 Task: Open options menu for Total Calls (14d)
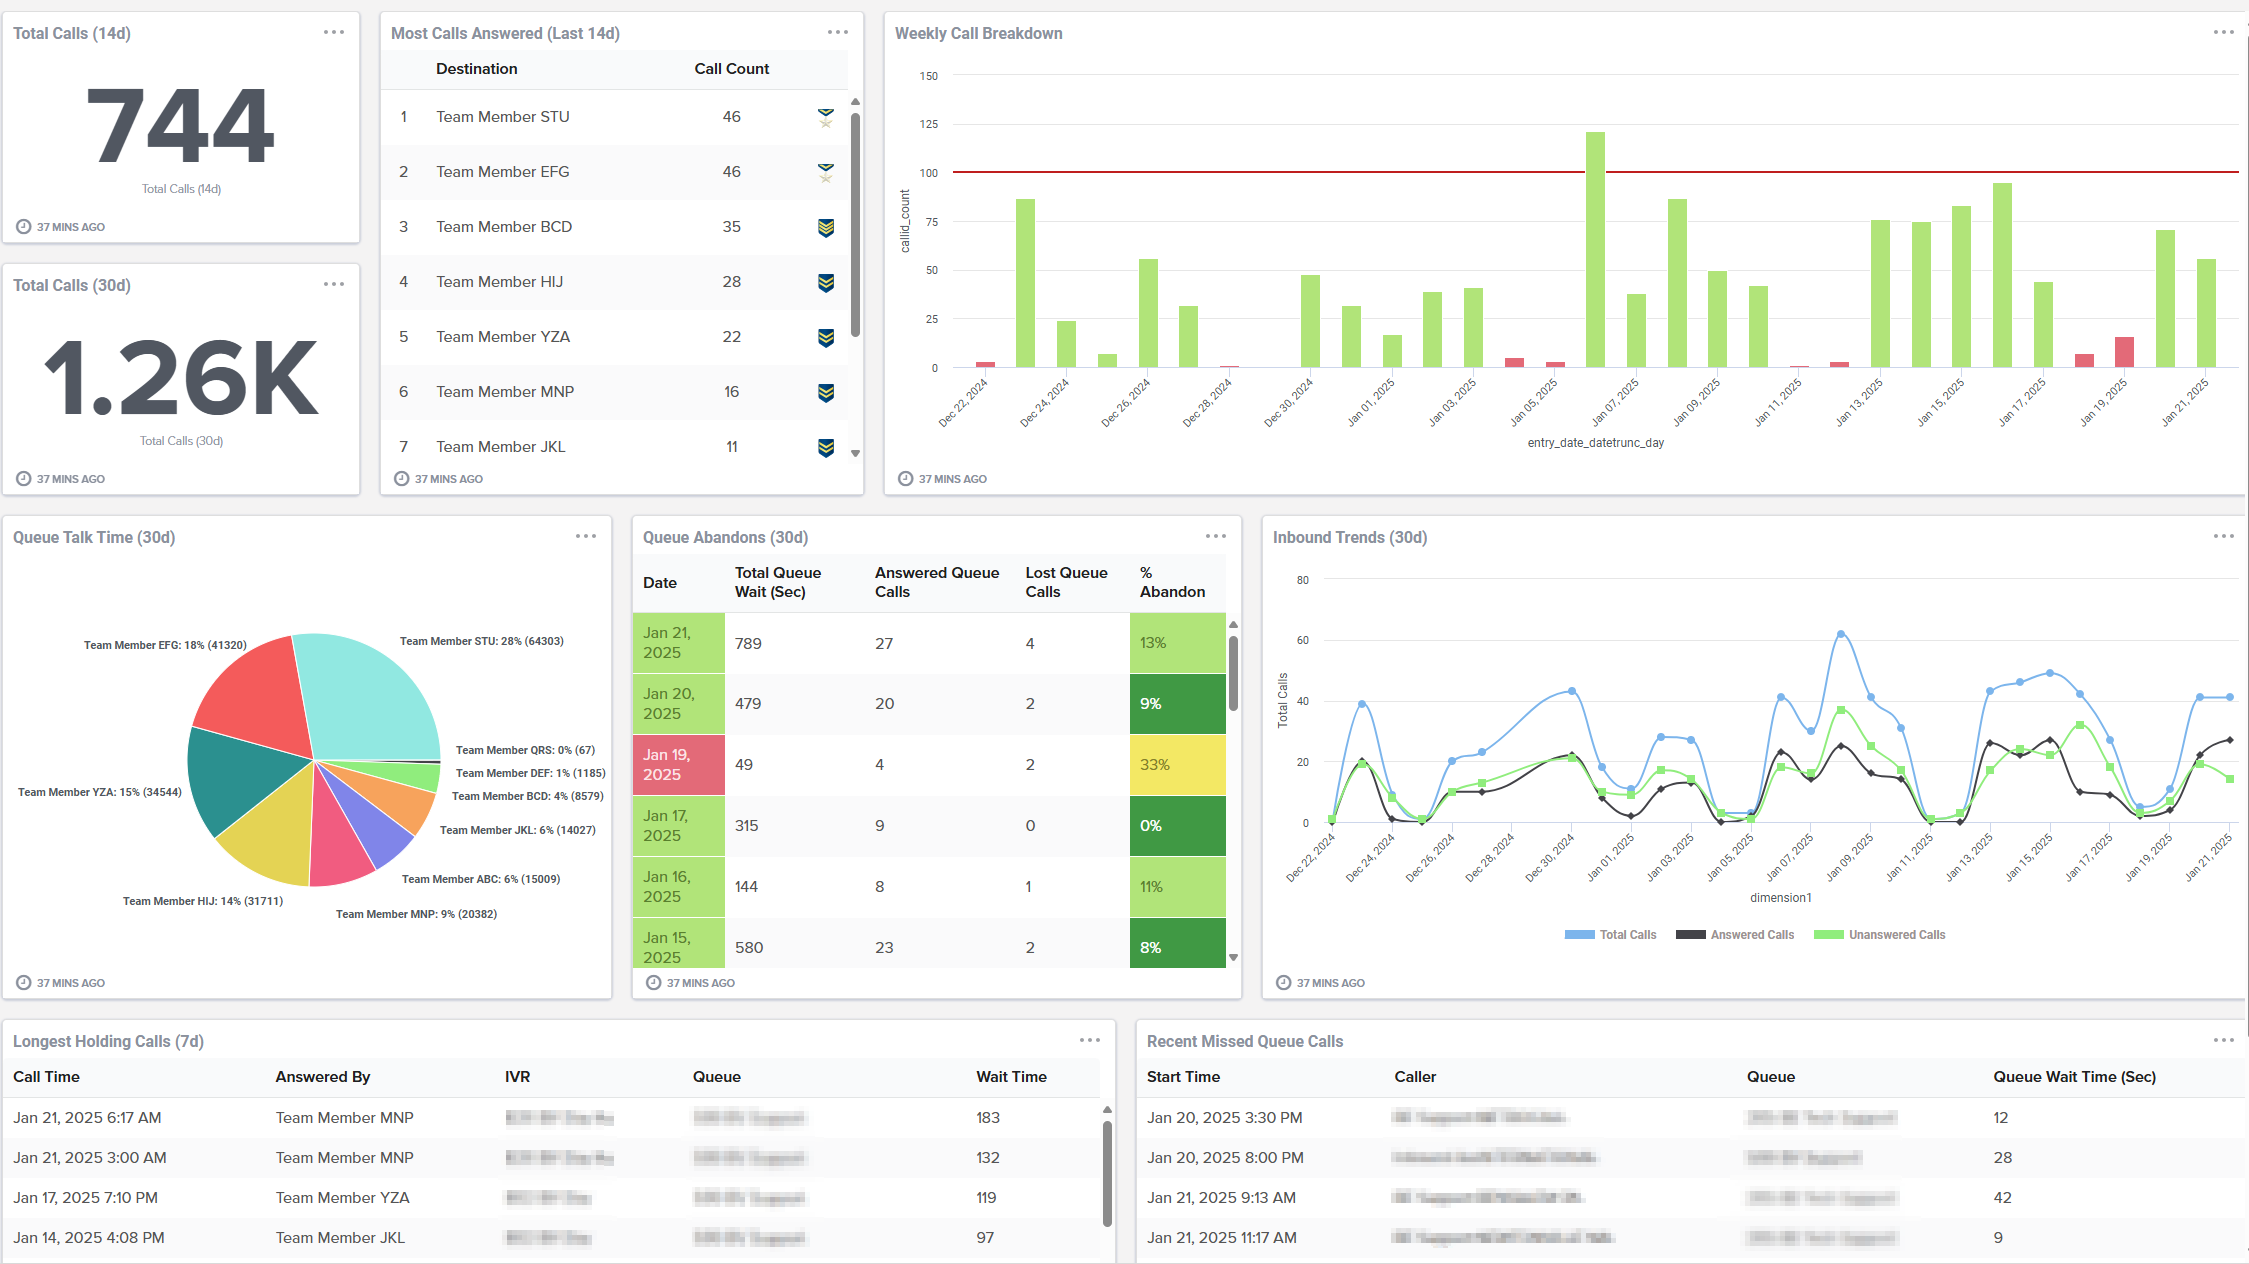(334, 33)
